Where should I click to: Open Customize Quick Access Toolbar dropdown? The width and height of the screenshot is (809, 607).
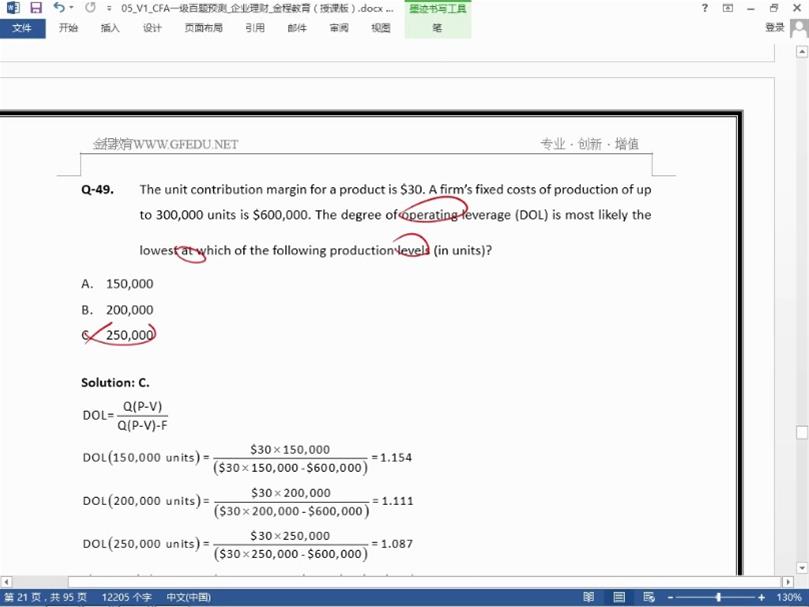pos(109,8)
